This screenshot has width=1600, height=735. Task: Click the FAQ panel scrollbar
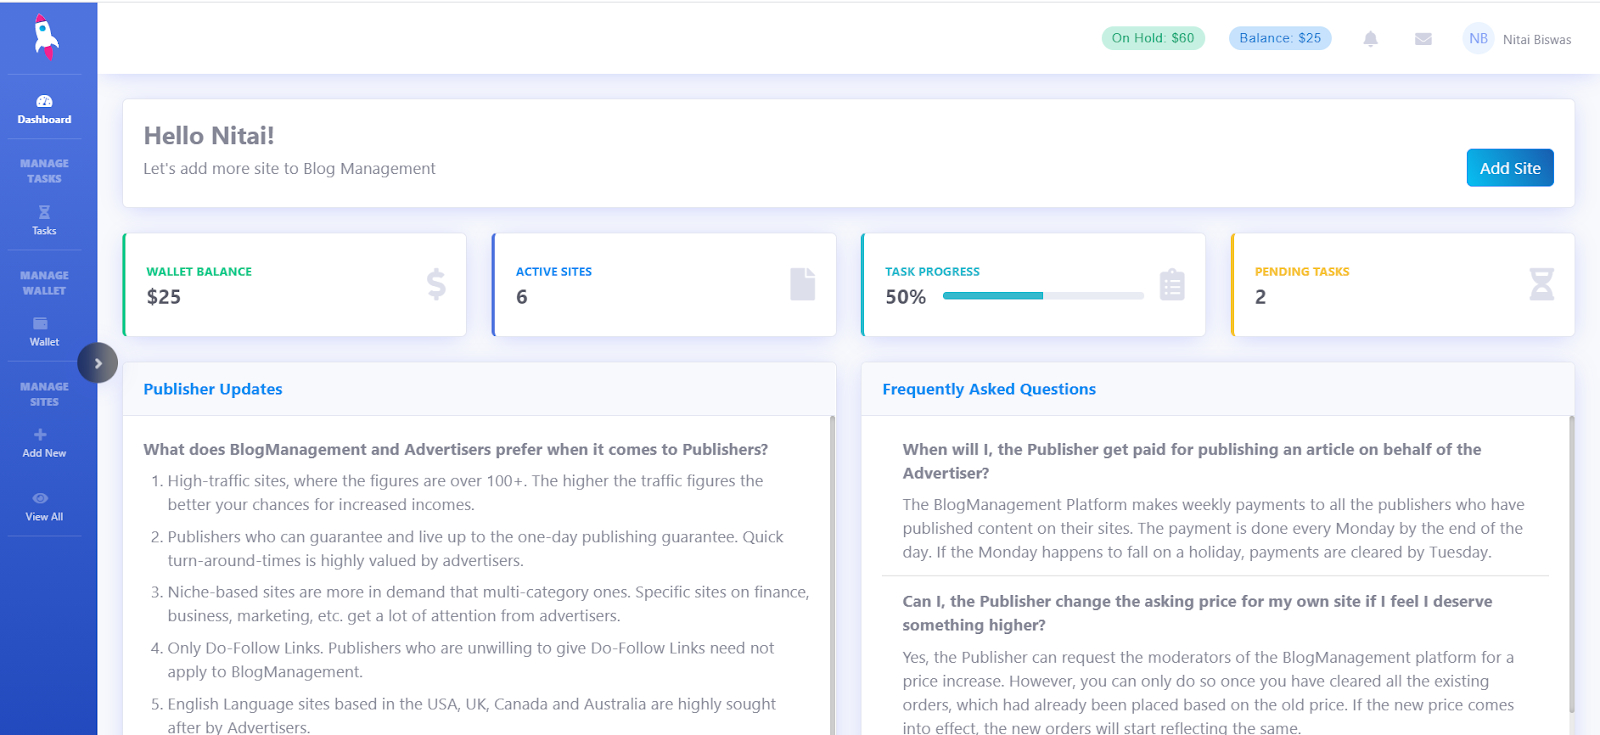pyautogui.click(x=1571, y=564)
